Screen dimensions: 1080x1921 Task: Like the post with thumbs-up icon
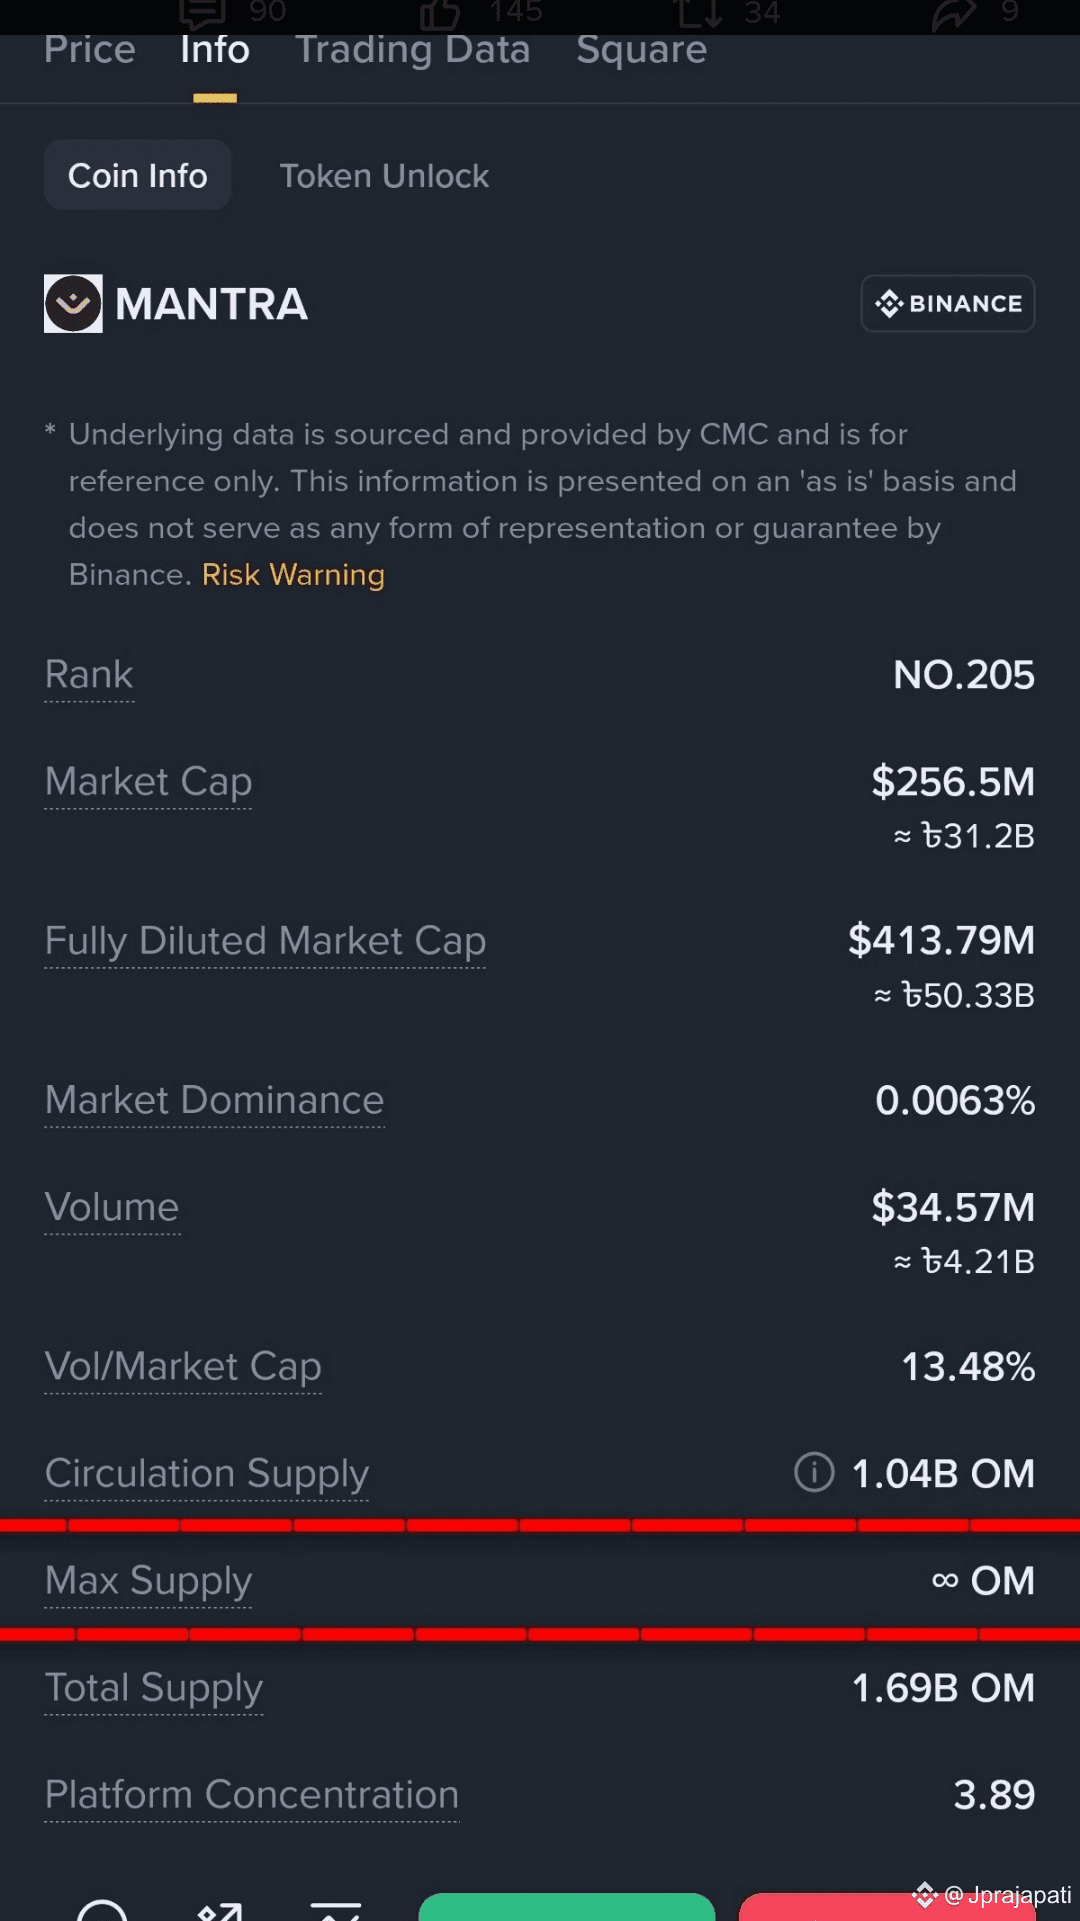[440, 13]
